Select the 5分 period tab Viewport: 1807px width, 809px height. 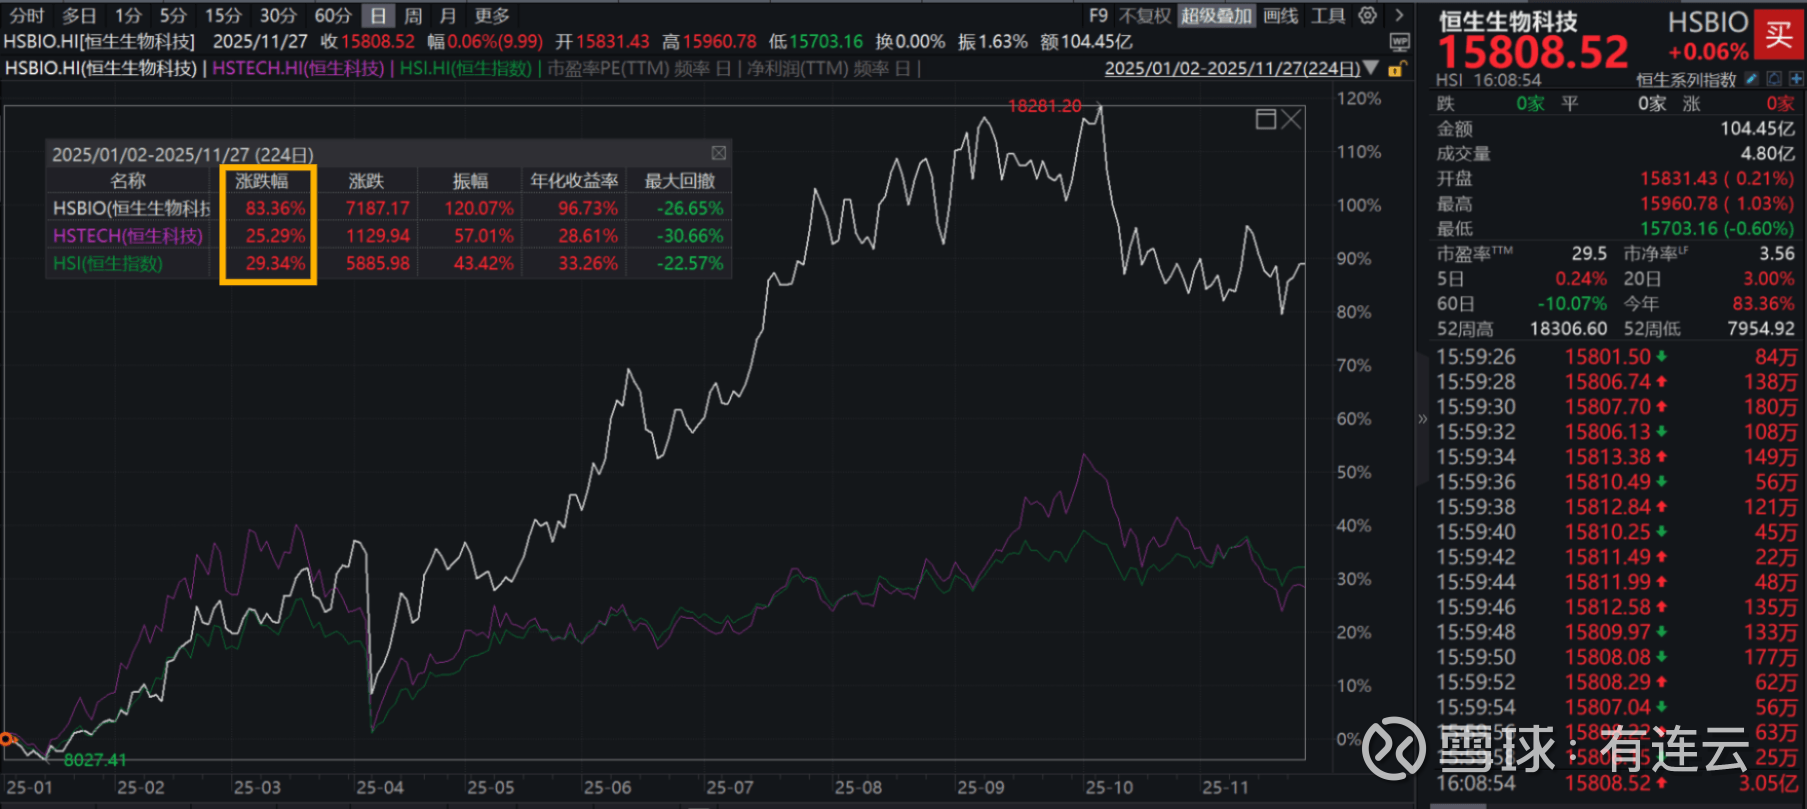(173, 16)
